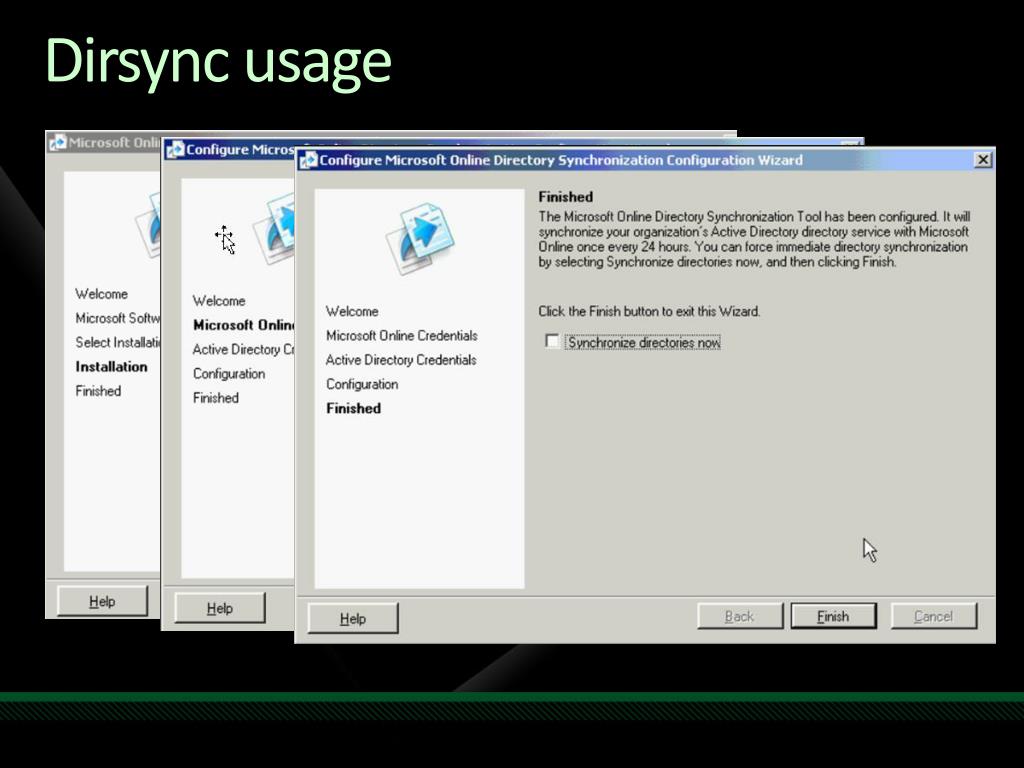Screen dimensions: 1024x768
Task: Select Active Directory step in middle window
Action: tap(243, 349)
